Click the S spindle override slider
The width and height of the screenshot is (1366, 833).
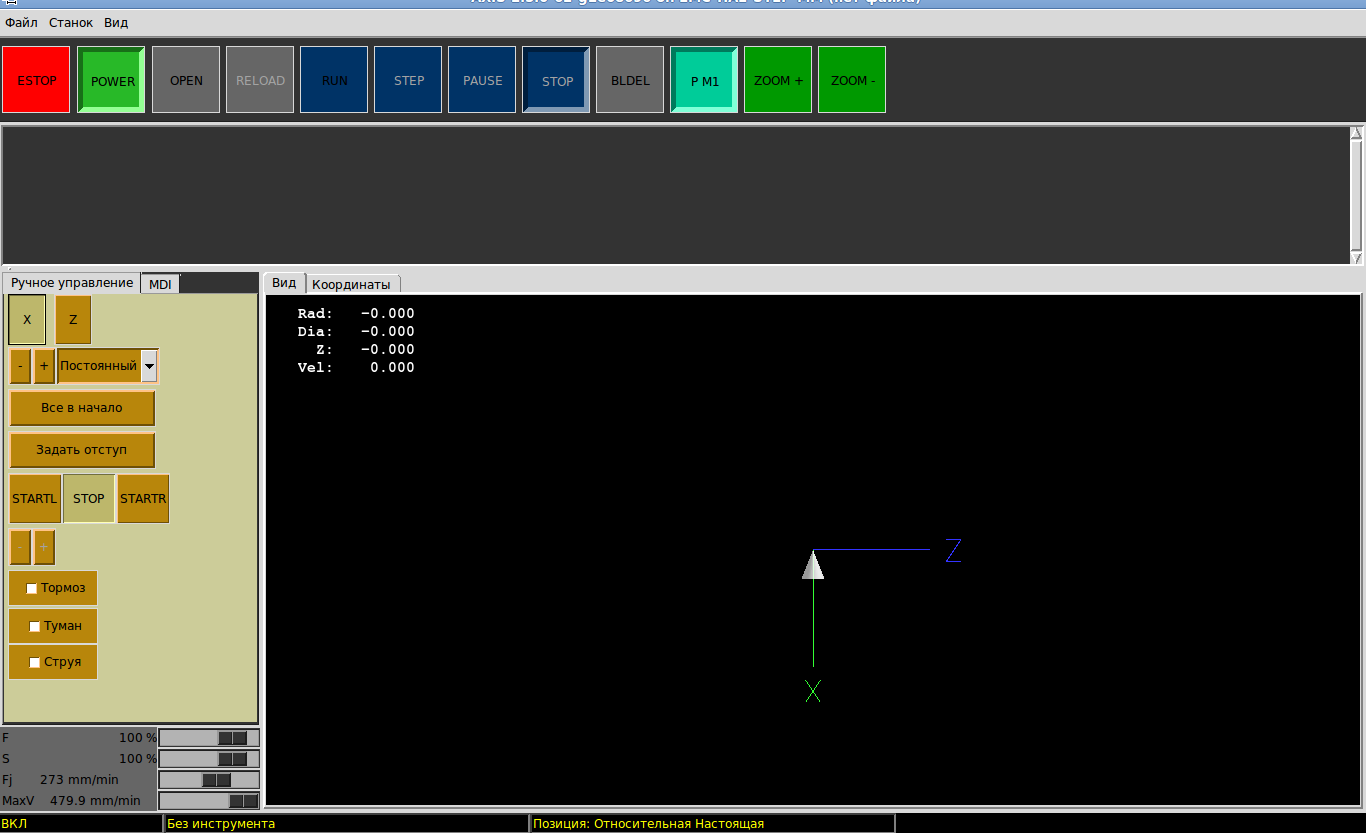pyautogui.click(x=209, y=759)
